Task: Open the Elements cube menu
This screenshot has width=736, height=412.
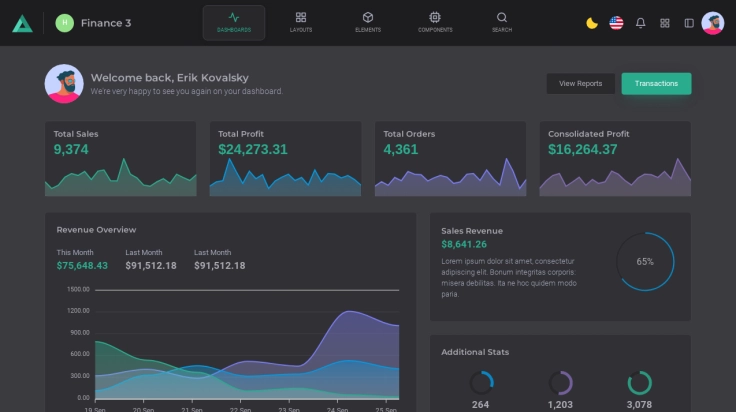Action: (x=368, y=22)
